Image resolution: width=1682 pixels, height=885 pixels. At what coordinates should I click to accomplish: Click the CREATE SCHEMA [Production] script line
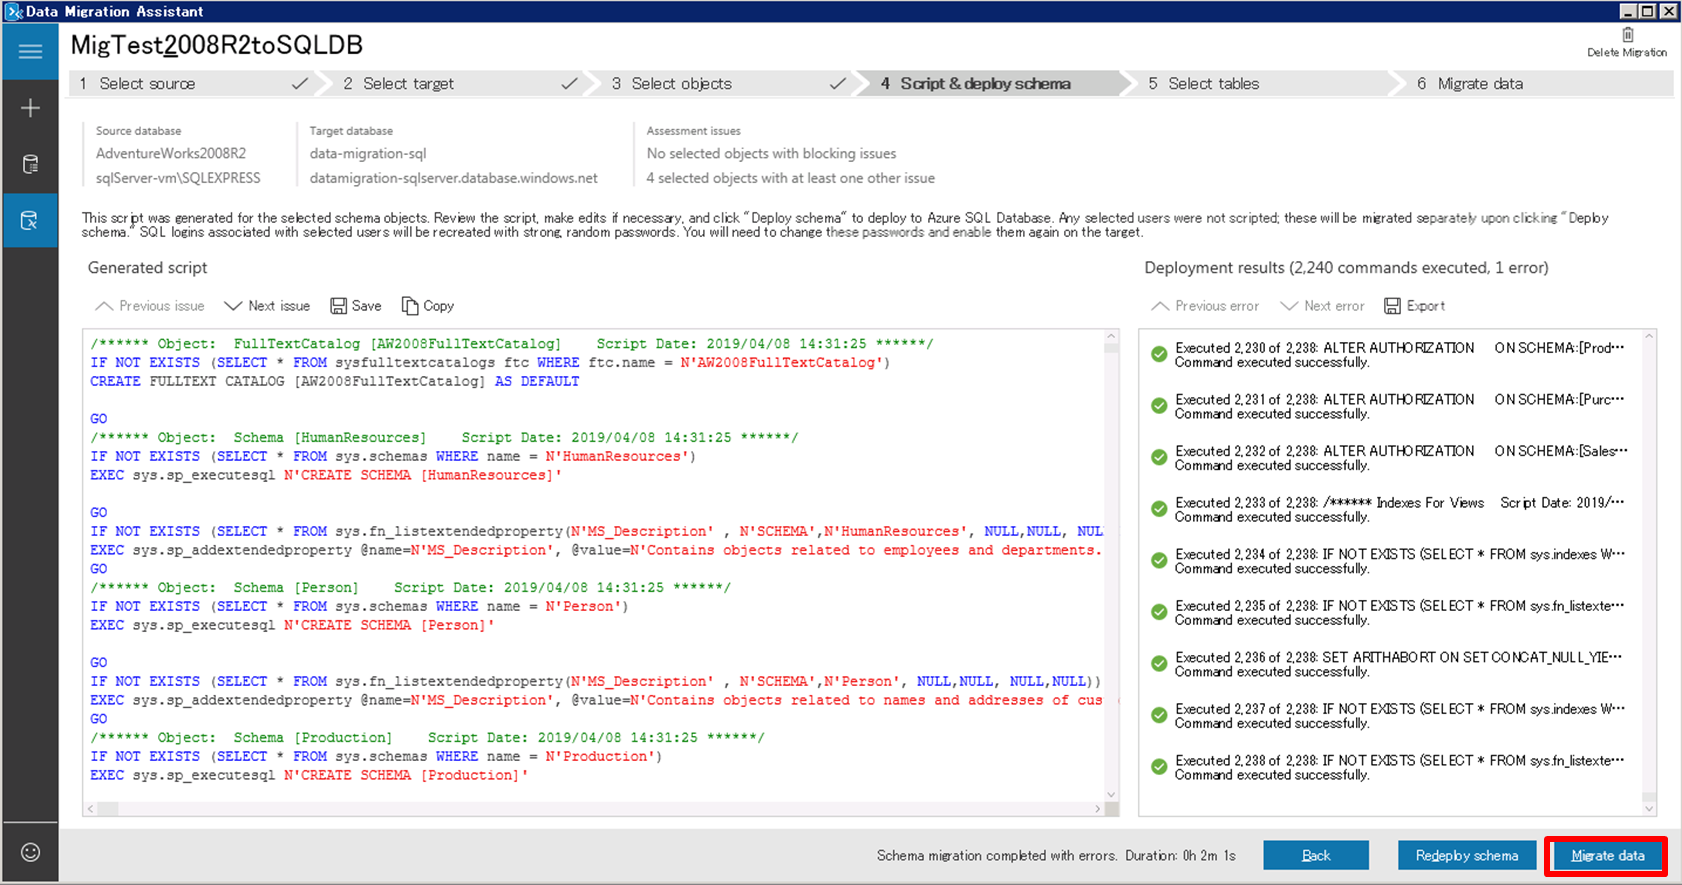tap(309, 775)
